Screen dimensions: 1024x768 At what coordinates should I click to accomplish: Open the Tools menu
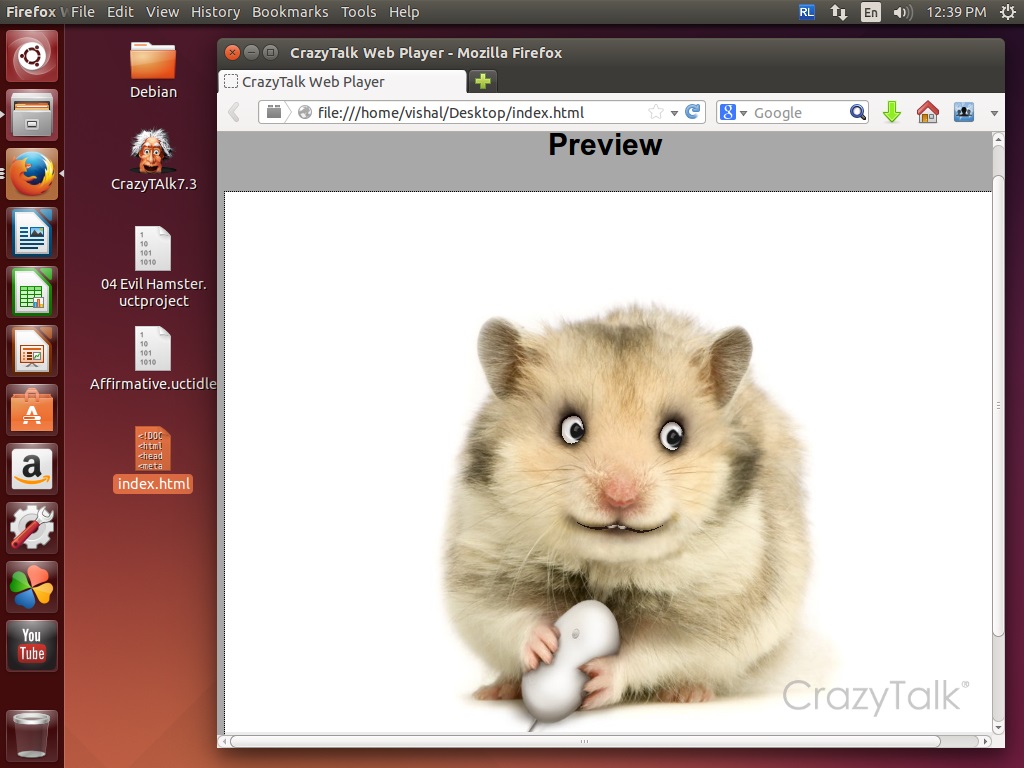coord(359,12)
